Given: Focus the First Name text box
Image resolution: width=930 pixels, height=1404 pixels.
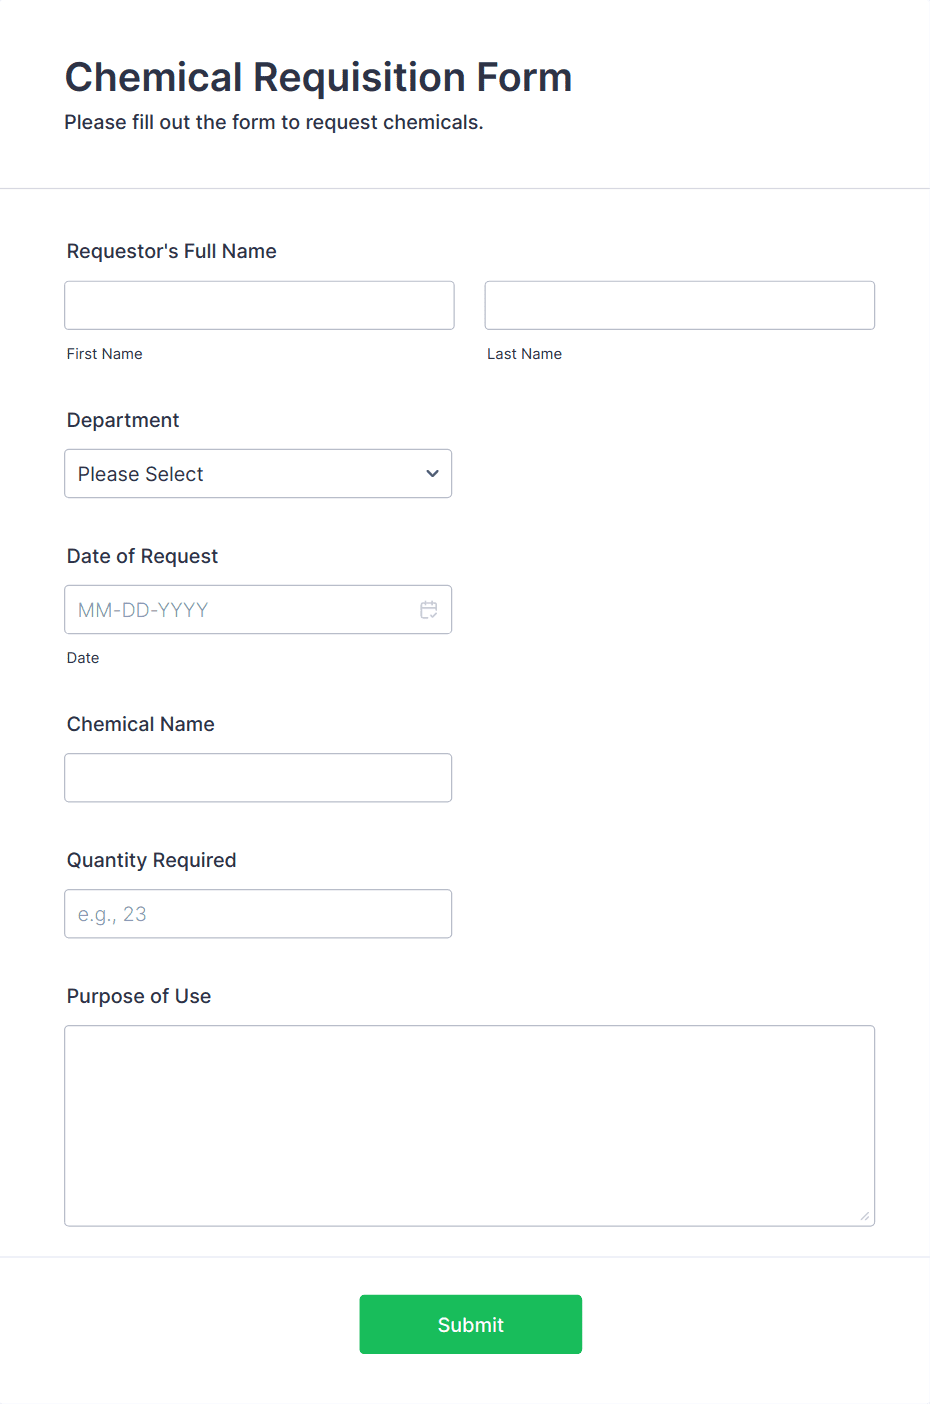Looking at the screenshot, I should tap(259, 305).
